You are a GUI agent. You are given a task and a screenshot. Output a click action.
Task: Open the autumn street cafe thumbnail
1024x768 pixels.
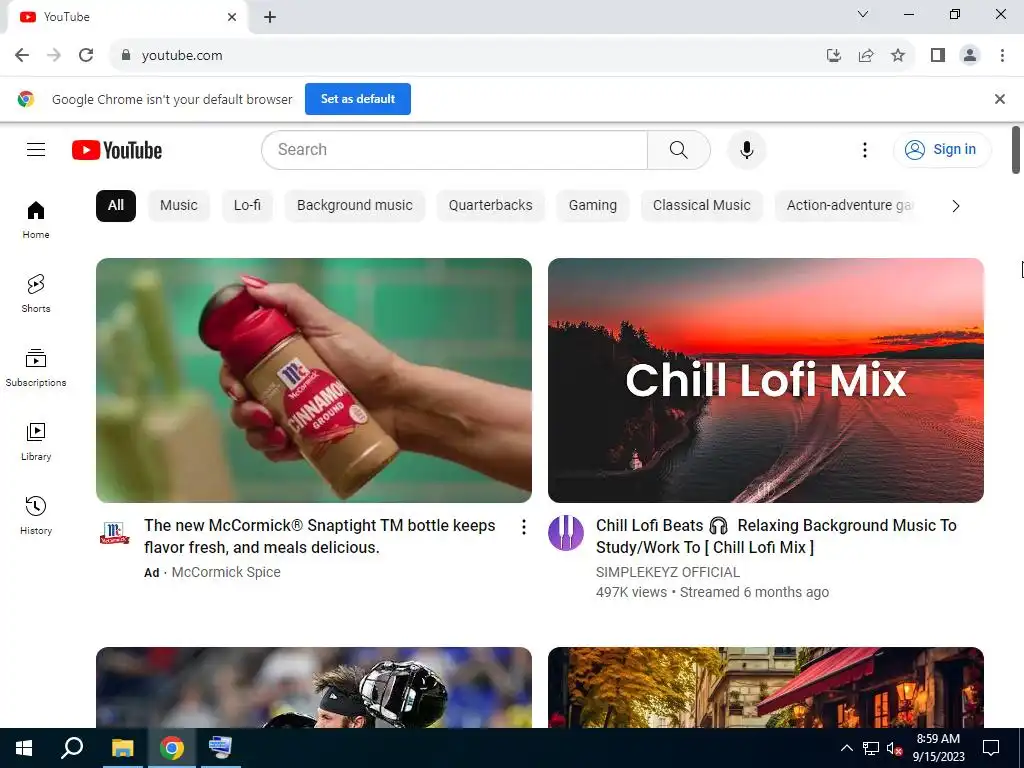765,687
